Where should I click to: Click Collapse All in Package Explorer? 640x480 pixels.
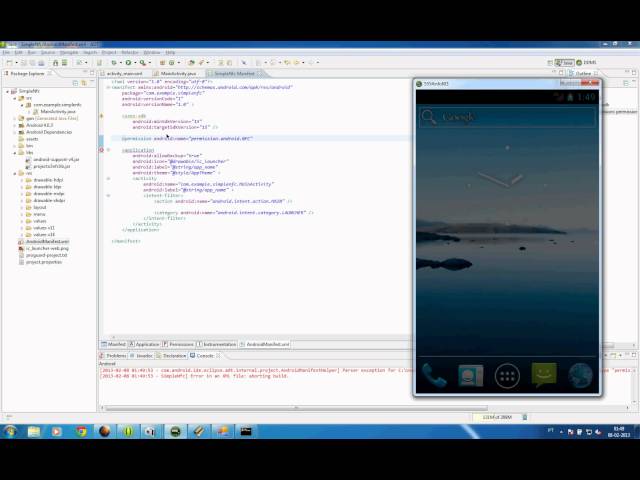[x=75, y=83]
